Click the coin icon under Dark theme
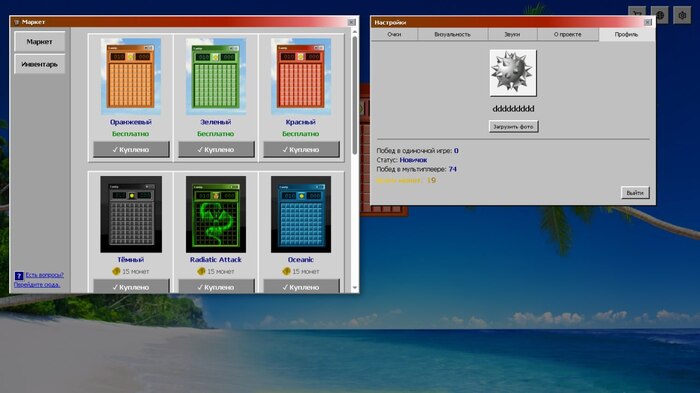The height and width of the screenshot is (393, 700). tap(116, 272)
